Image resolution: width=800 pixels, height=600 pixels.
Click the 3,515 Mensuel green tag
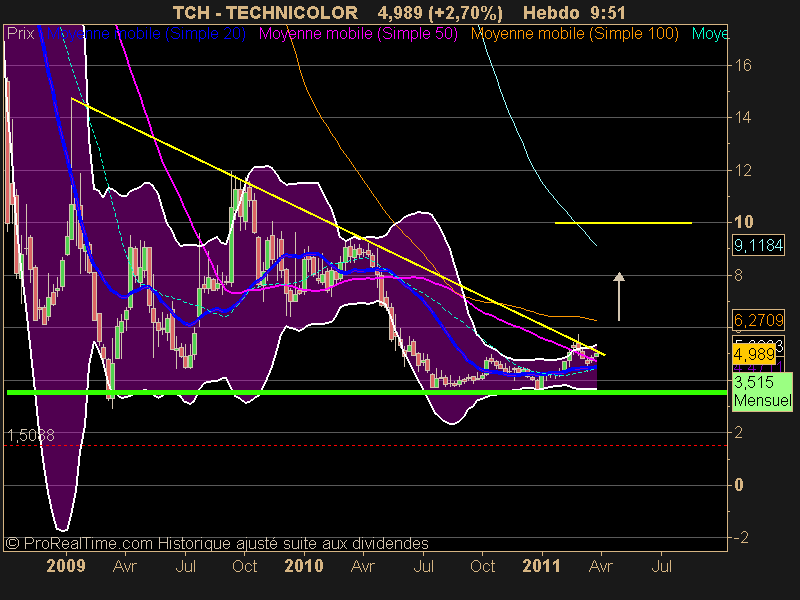pyautogui.click(x=762, y=391)
